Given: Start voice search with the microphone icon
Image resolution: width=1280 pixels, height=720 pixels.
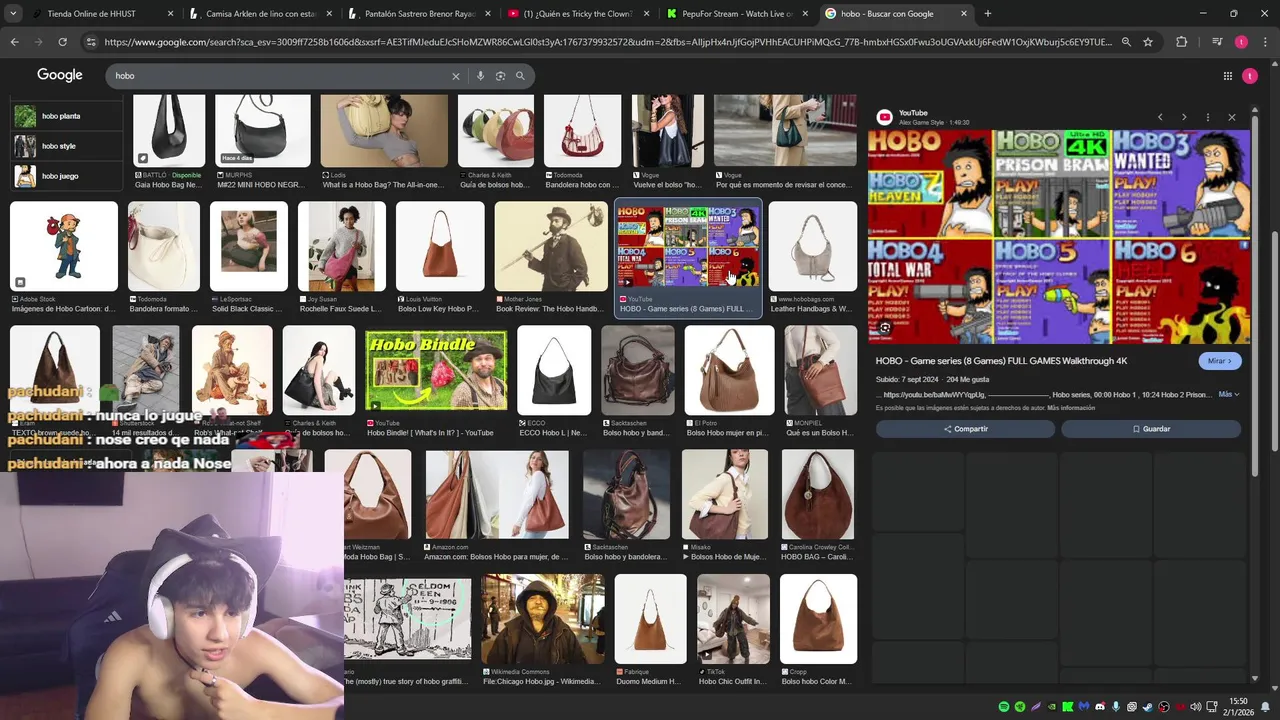Looking at the screenshot, I should [x=480, y=76].
